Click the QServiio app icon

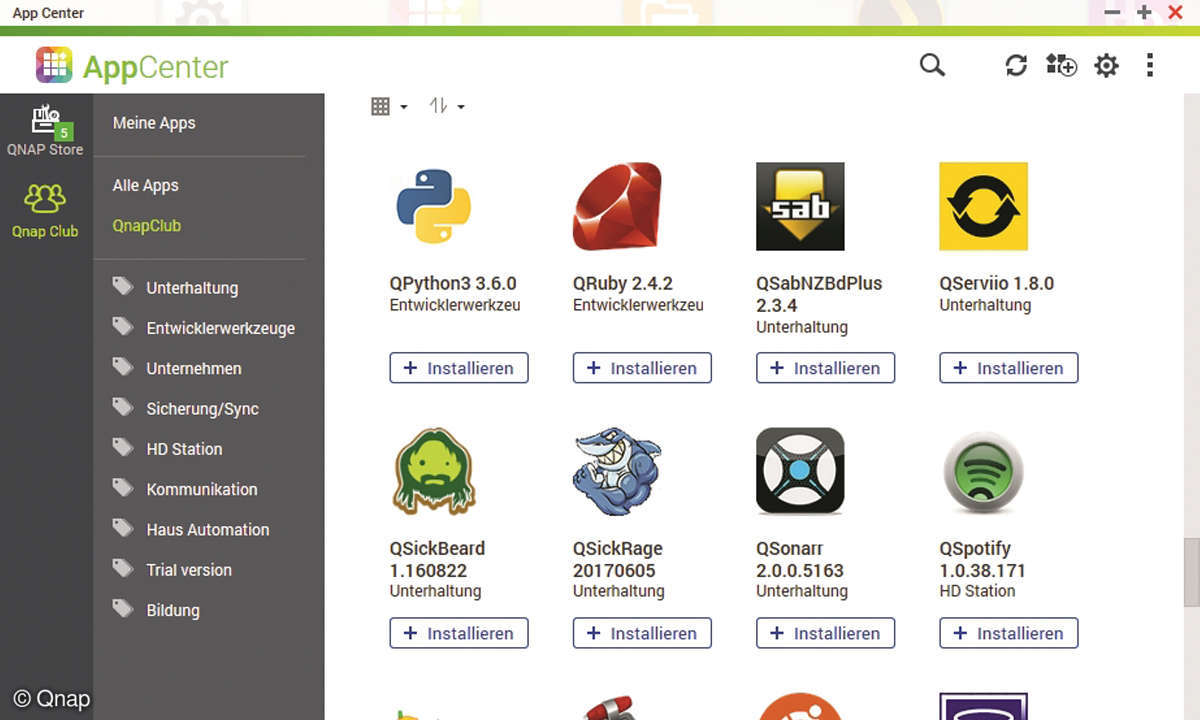[984, 206]
